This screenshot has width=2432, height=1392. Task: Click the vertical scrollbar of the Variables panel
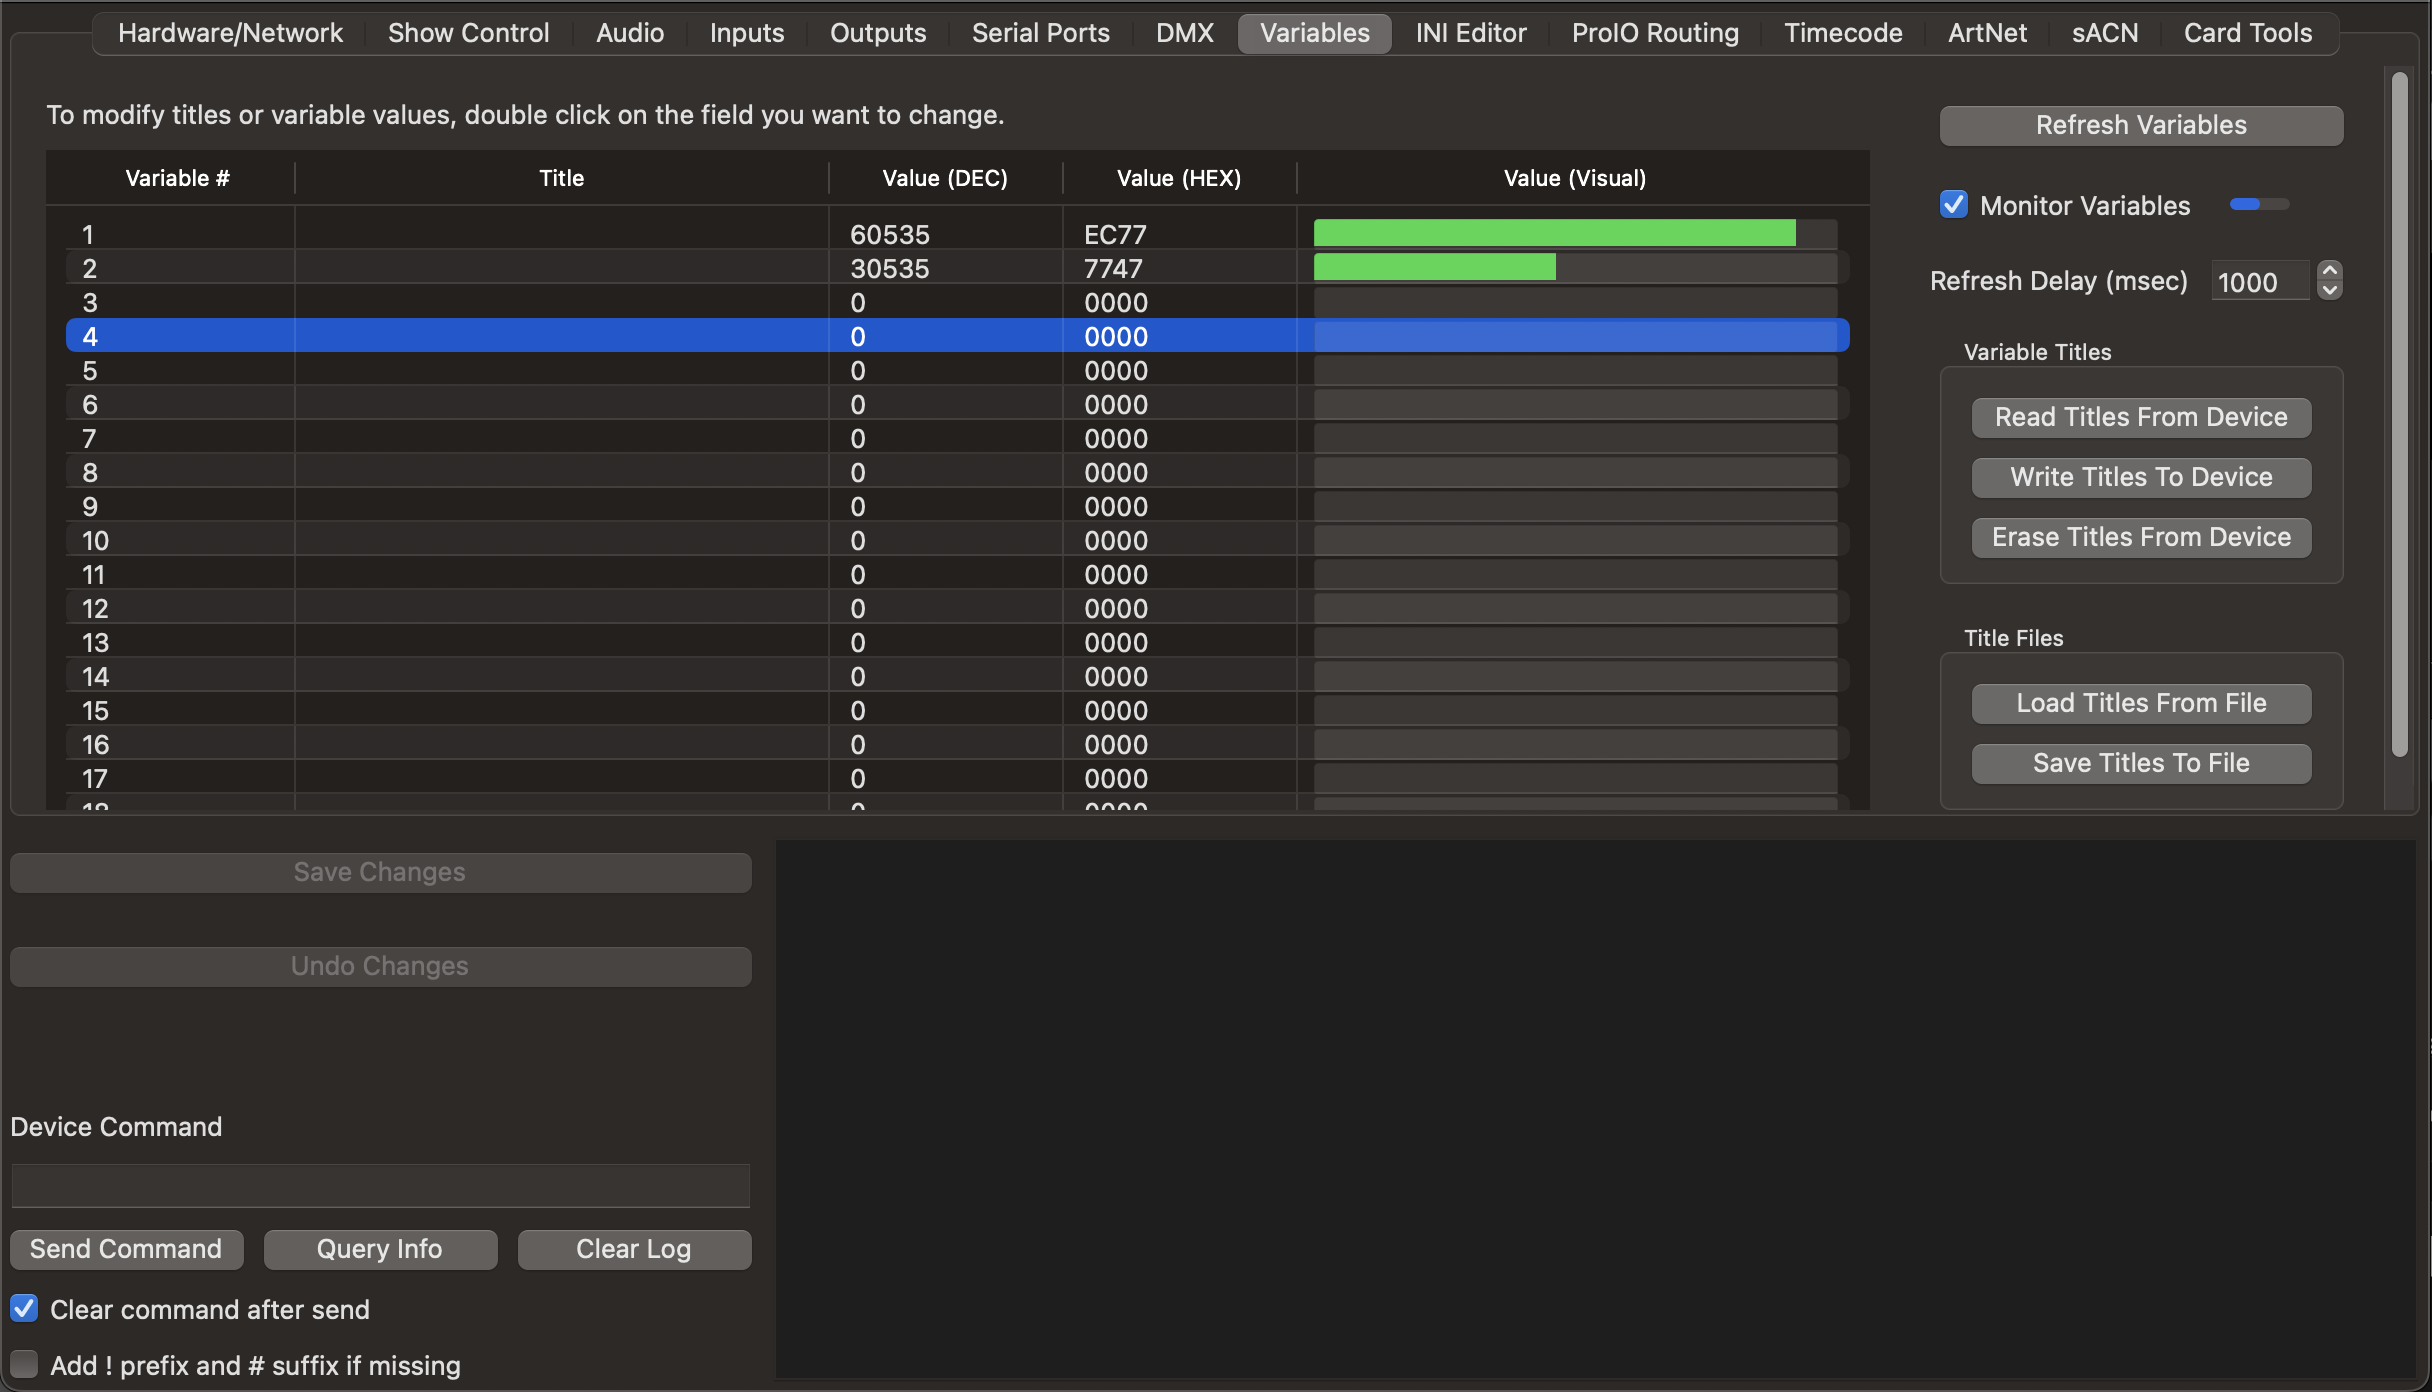(2400, 414)
